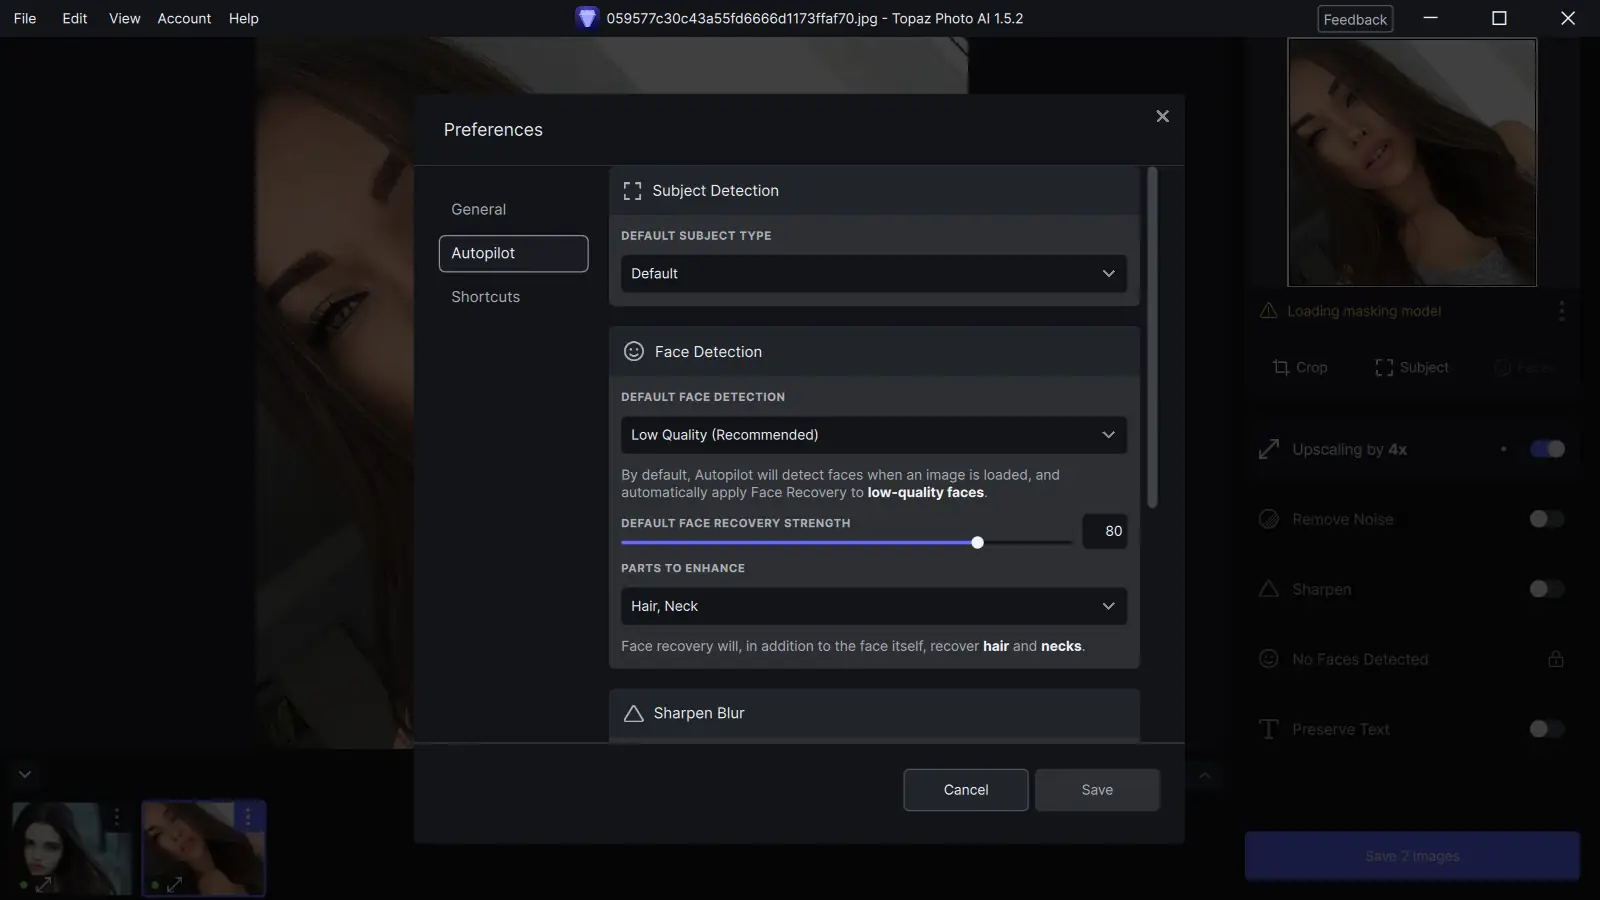Open the three-dot menu beside masking model
The image size is (1600, 900).
[x=1561, y=311]
